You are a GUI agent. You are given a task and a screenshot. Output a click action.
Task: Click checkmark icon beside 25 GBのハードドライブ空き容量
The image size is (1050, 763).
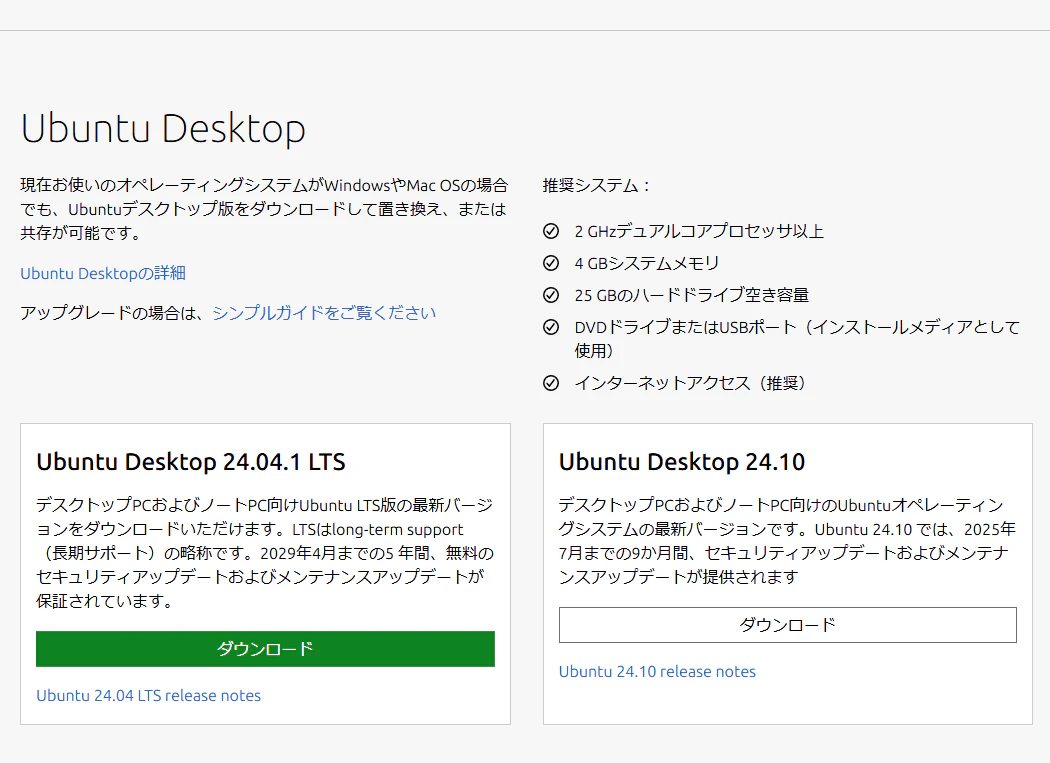pyautogui.click(x=550, y=295)
